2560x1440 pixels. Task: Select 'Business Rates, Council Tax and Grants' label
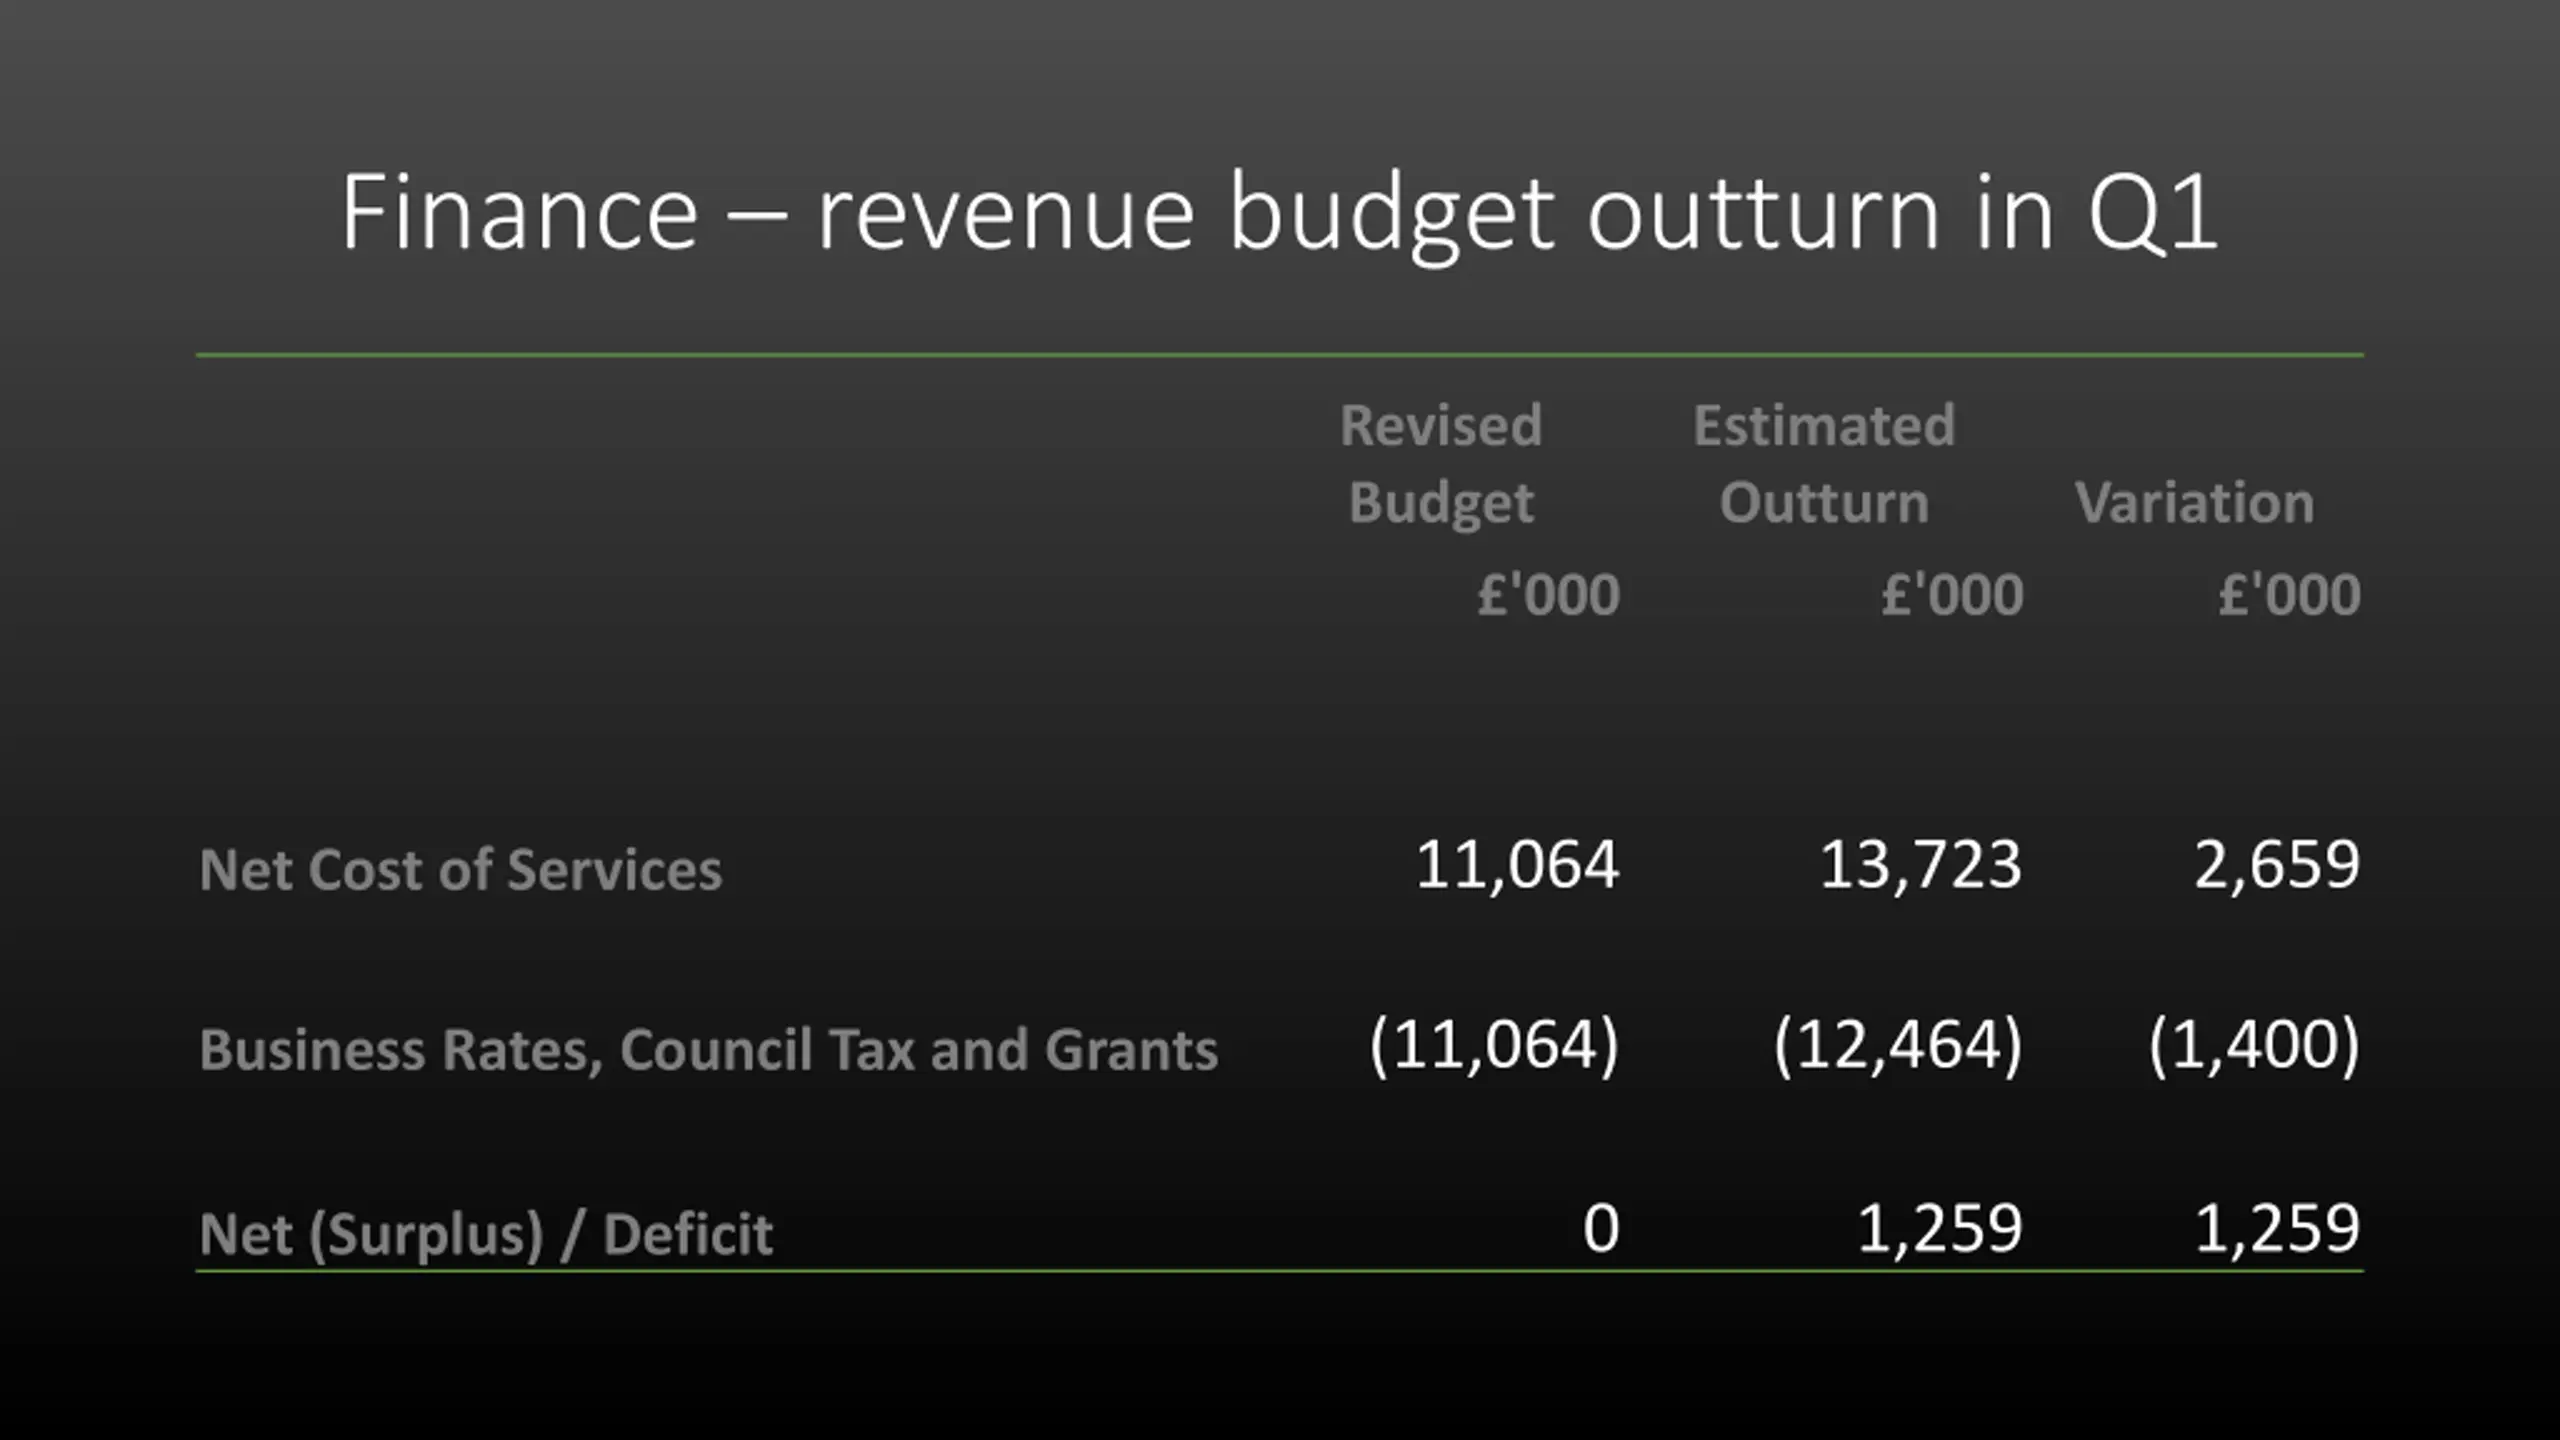709,1050
